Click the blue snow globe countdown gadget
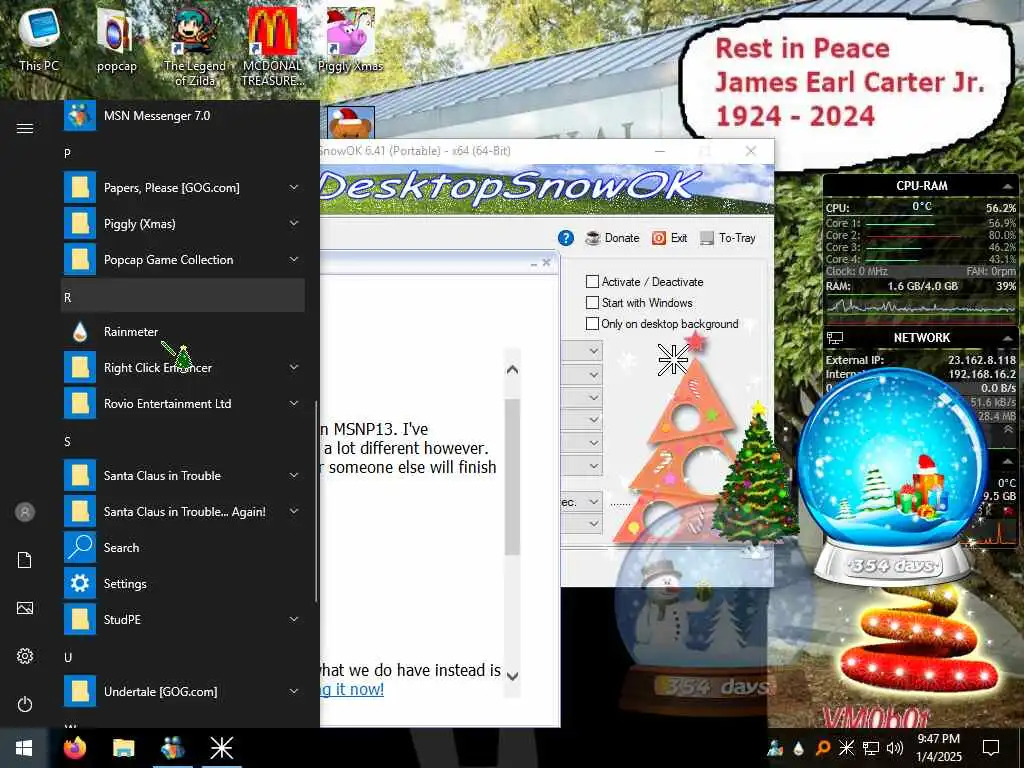1024x768 pixels. [893, 477]
